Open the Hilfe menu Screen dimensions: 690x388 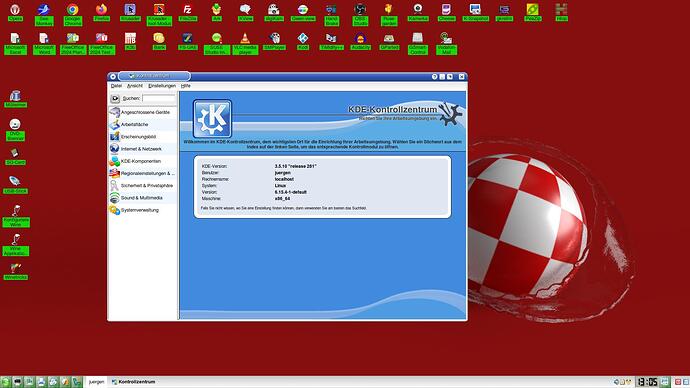186,86
